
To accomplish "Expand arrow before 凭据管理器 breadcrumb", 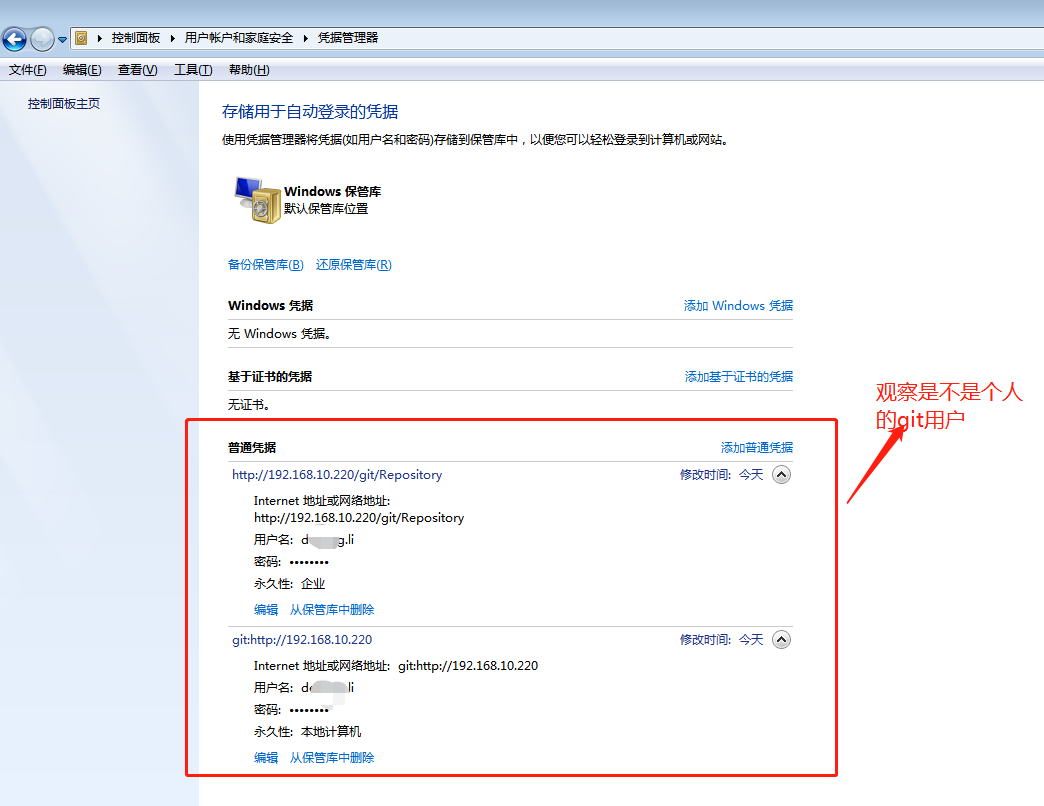I will point(306,38).
